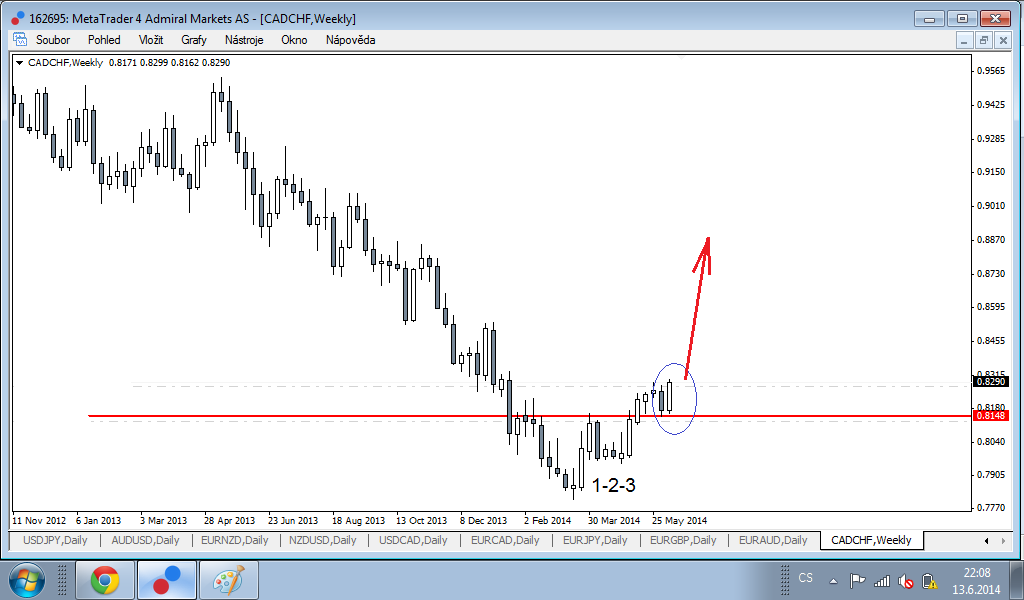Viewport: 1024px width, 600px height.
Task: Expand the CADCHF,Weekly chart header arrow
Action: point(20,63)
